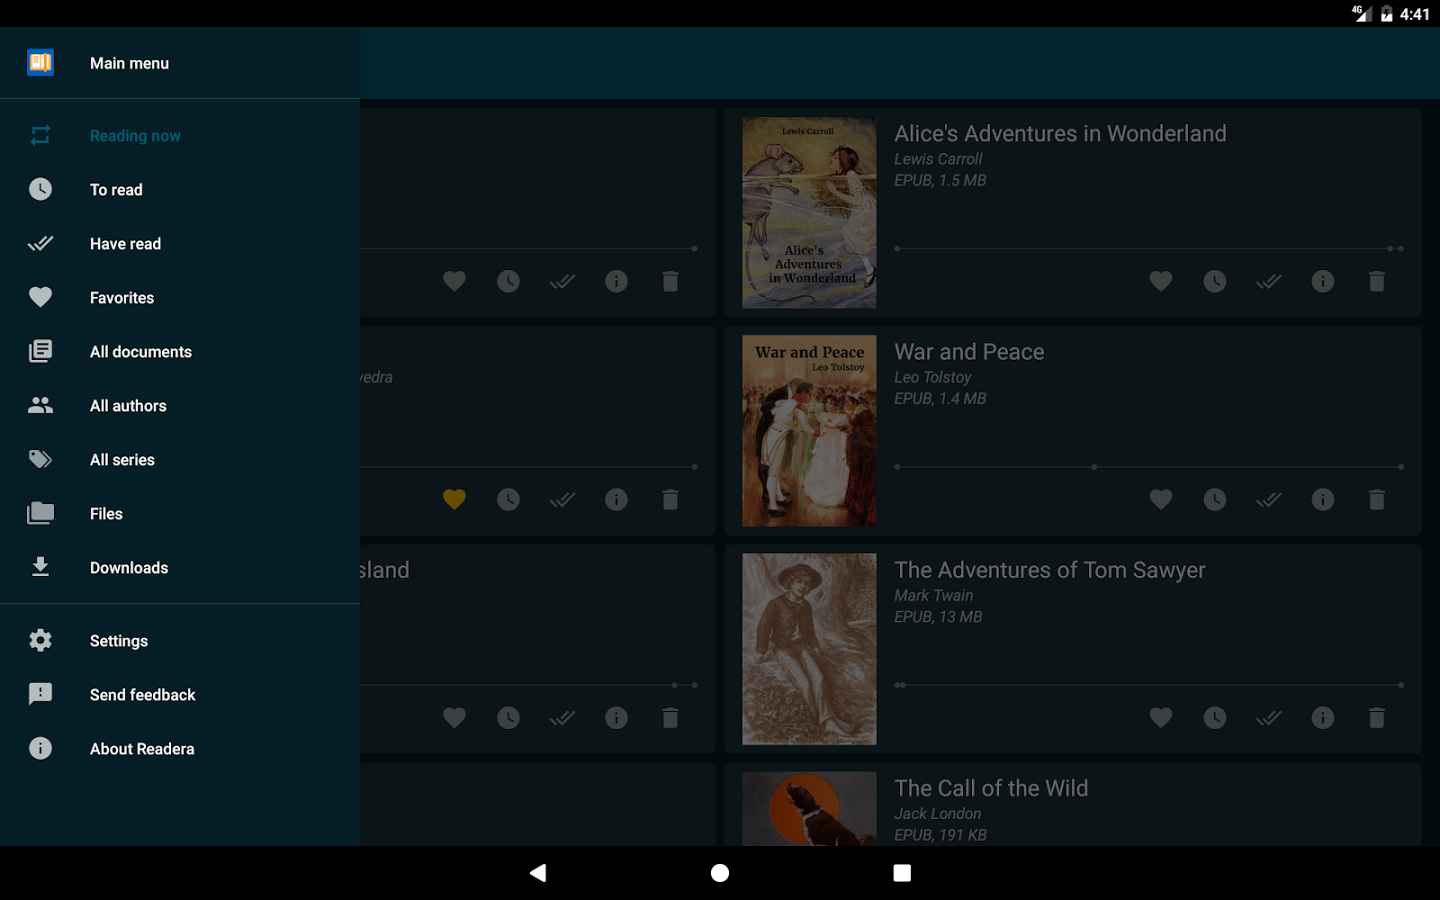Click author name Leo Tolstoy
The height and width of the screenshot is (900, 1440).
(x=932, y=377)
